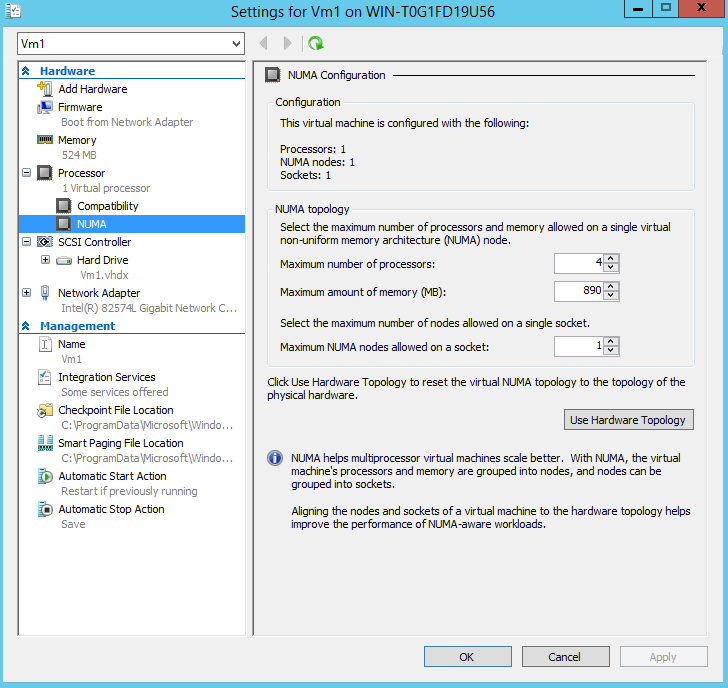Select Smart Paging File Location item
The image size is (728, 688).
coord(121,443)
